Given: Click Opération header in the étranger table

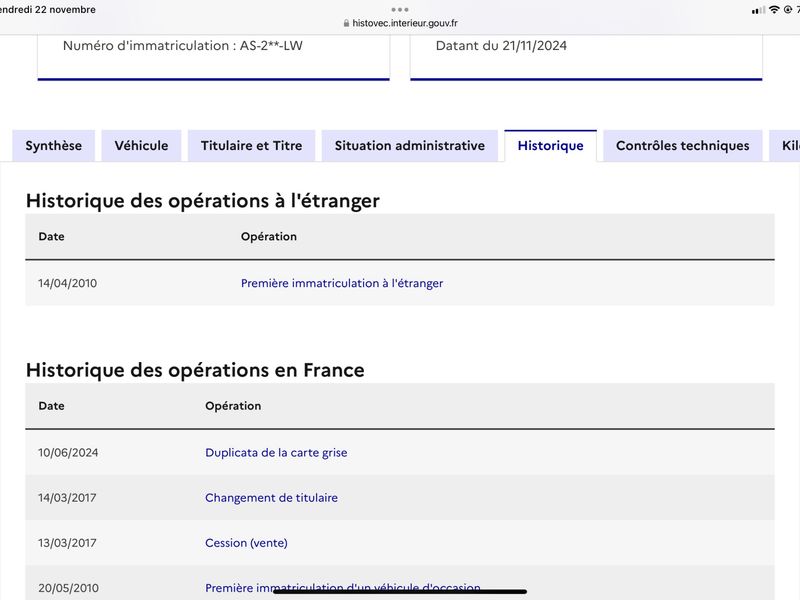Looking at the screenshot, I should (x=269, y=237).
